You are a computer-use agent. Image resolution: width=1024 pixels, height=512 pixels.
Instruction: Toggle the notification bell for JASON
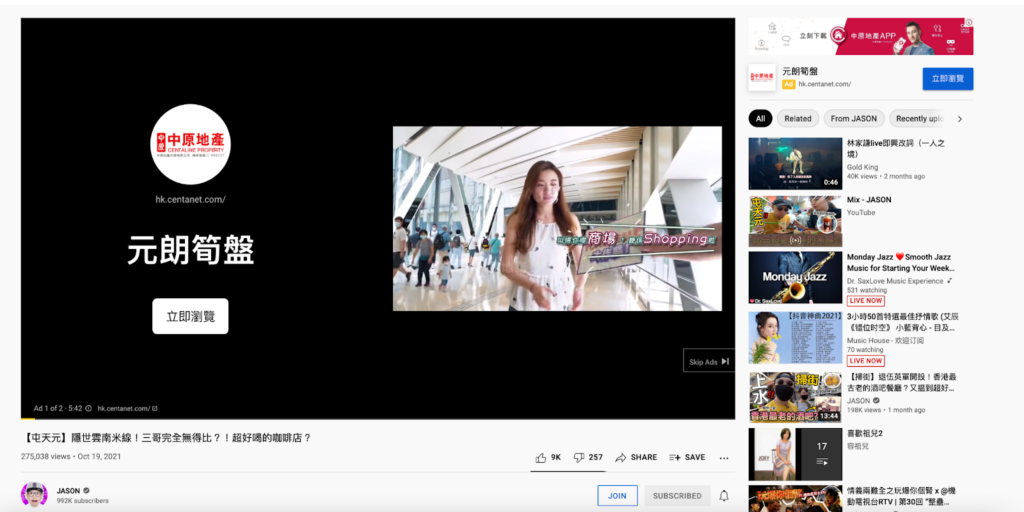click(x=724, y=496)
